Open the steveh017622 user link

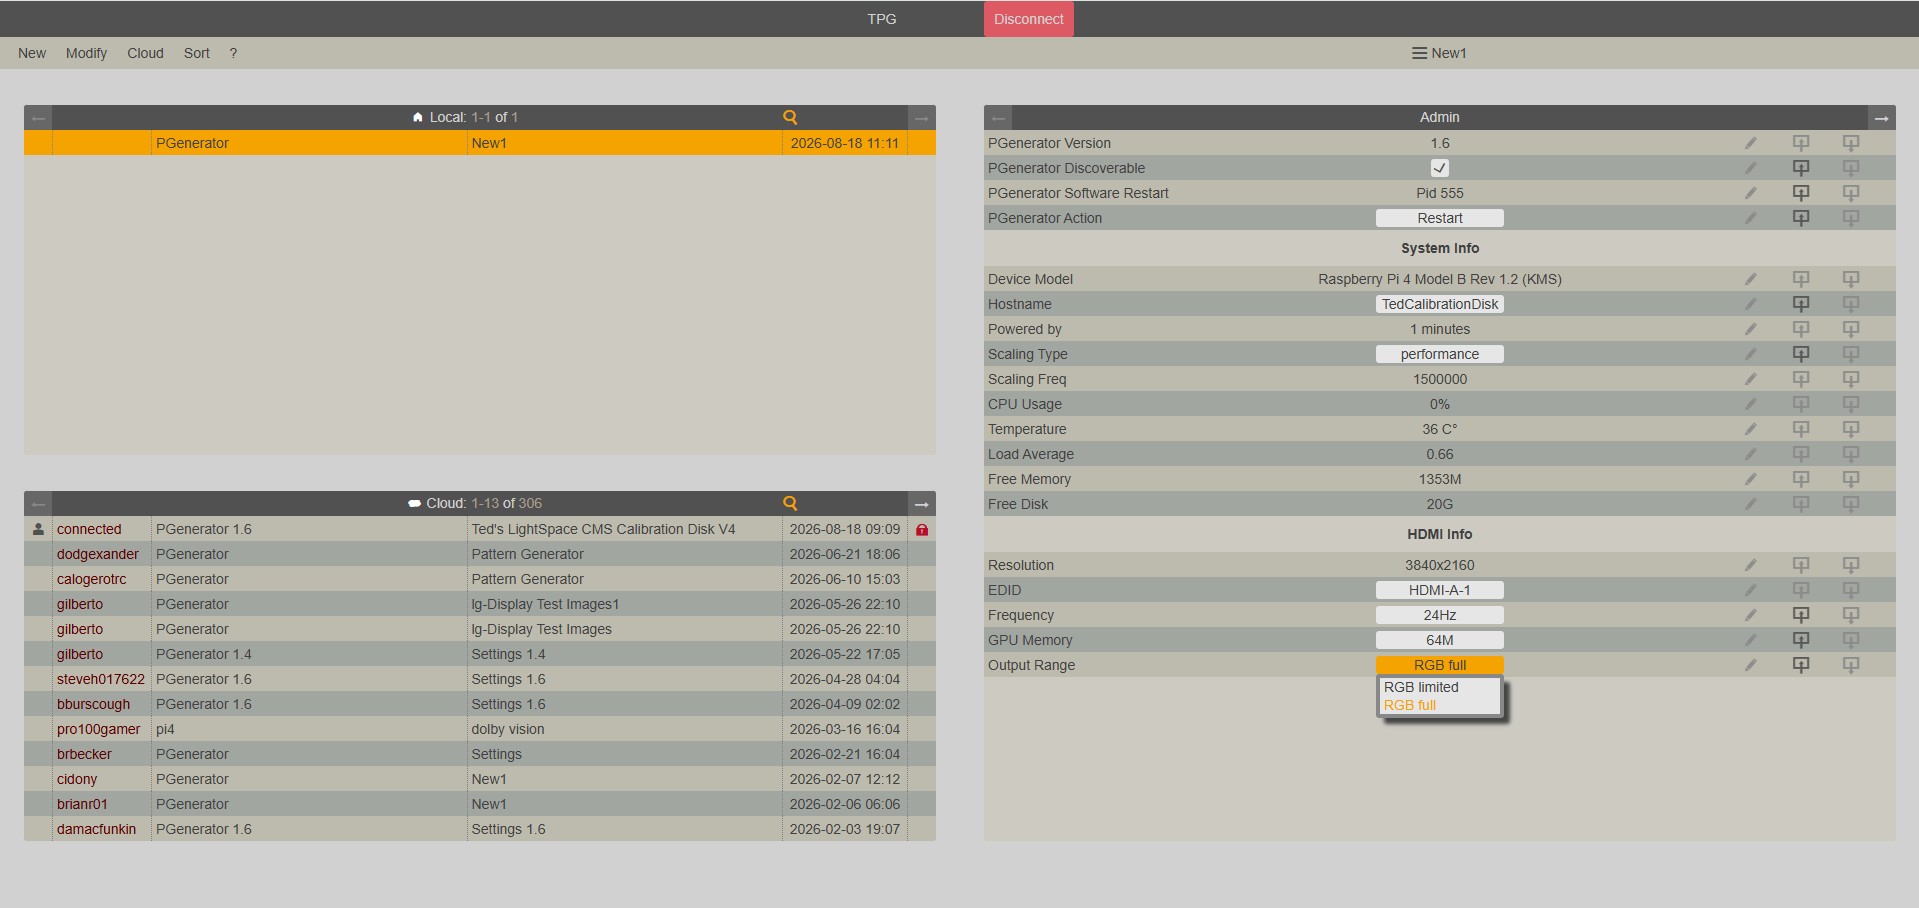coord(101,679)
